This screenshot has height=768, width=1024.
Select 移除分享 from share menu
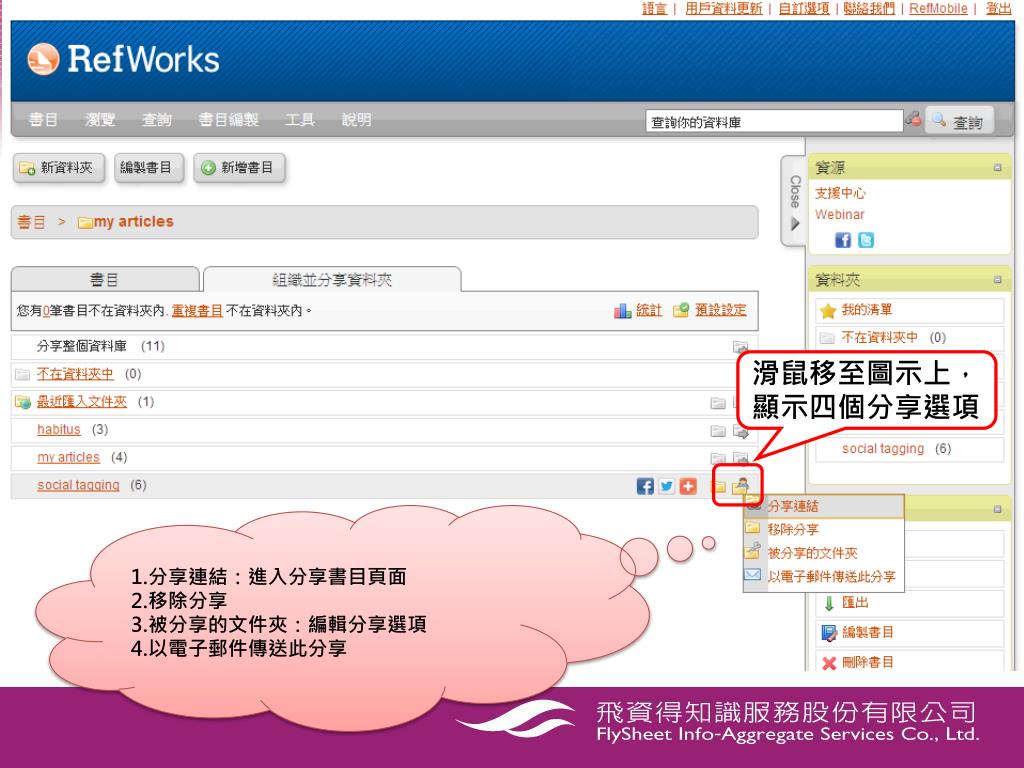tap(824, 530)
